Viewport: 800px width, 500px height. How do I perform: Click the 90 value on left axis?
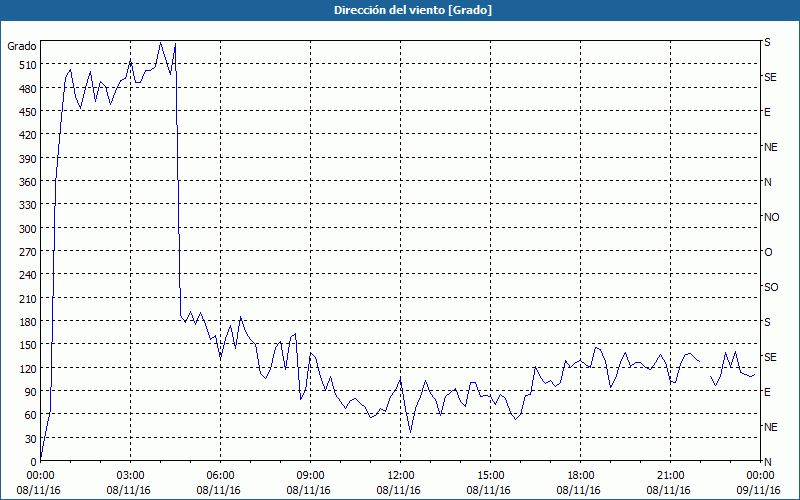click(31, 392)
